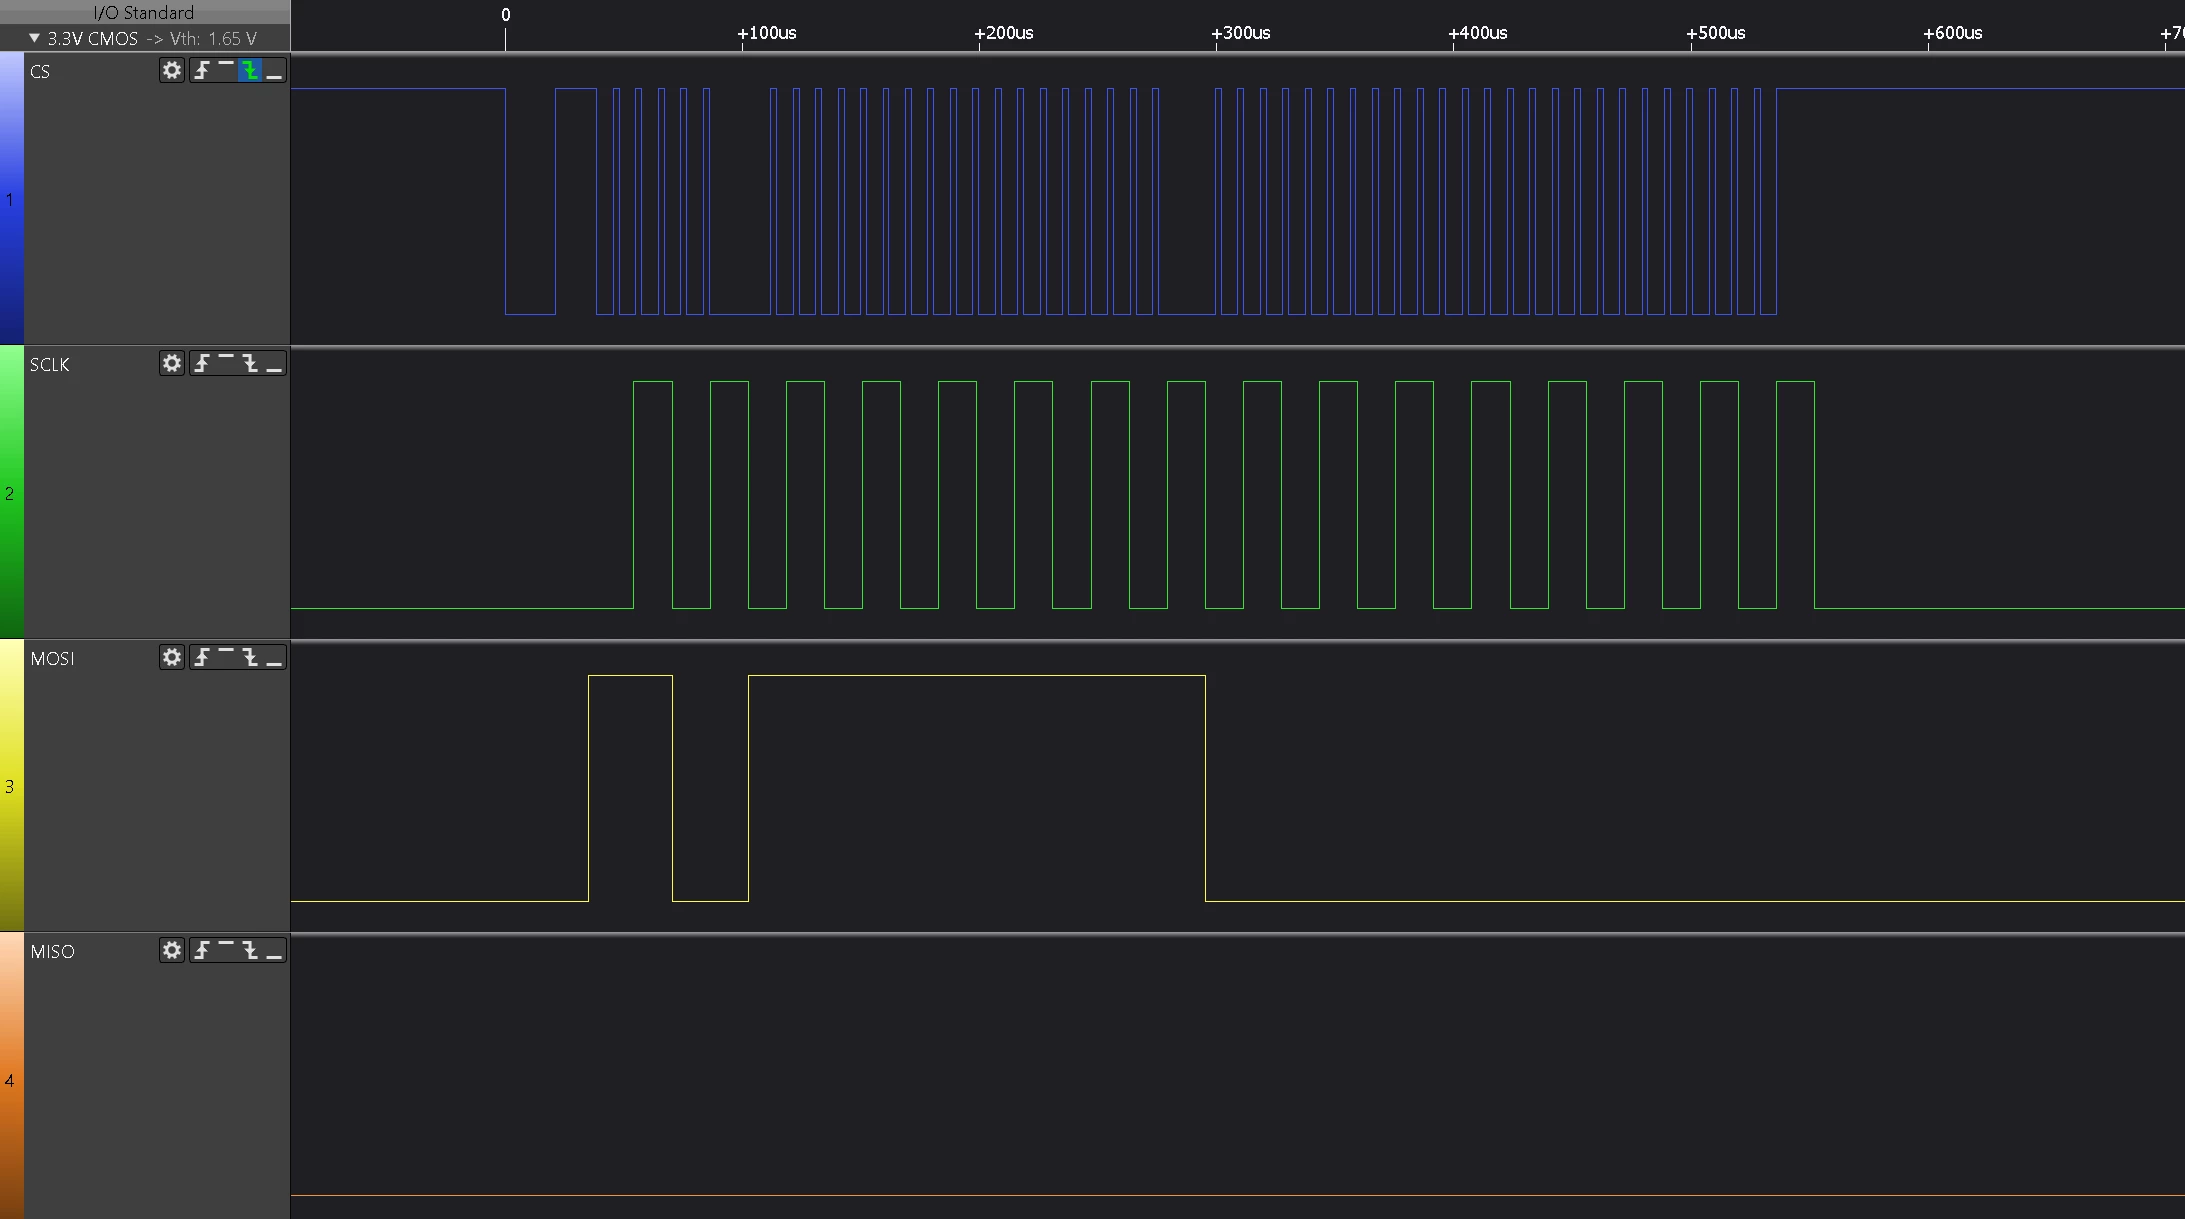
Task: Open MOSI channel settings gear
Action: (x=172, y=657)
